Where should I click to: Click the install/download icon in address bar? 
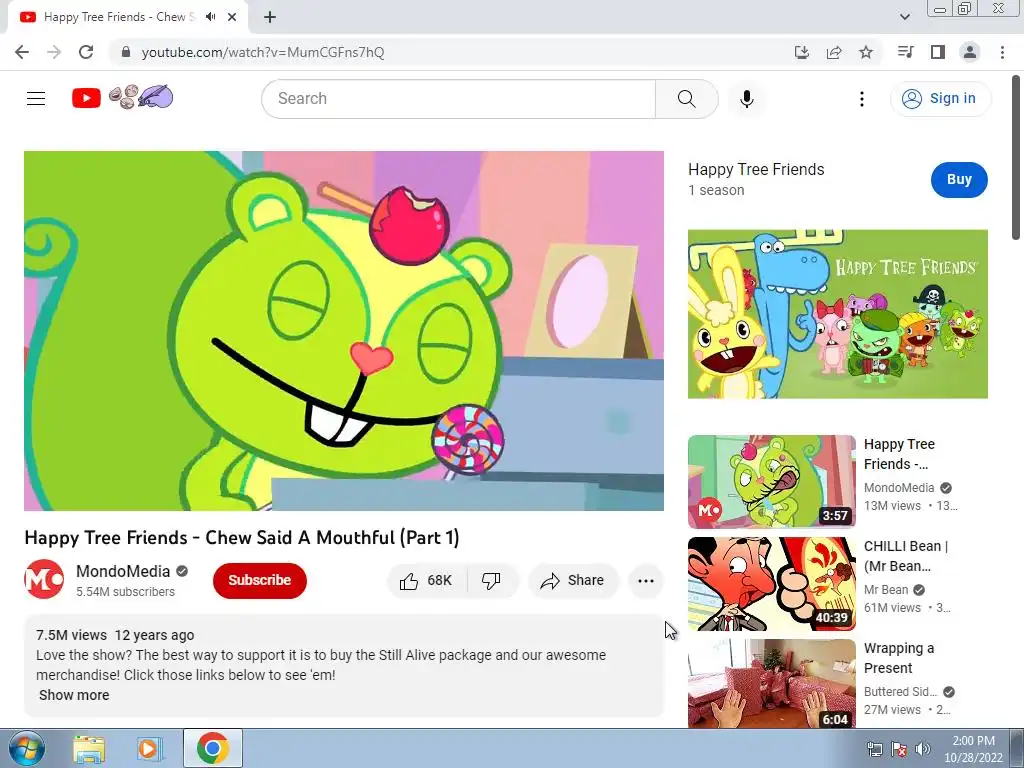coord(802,52)
